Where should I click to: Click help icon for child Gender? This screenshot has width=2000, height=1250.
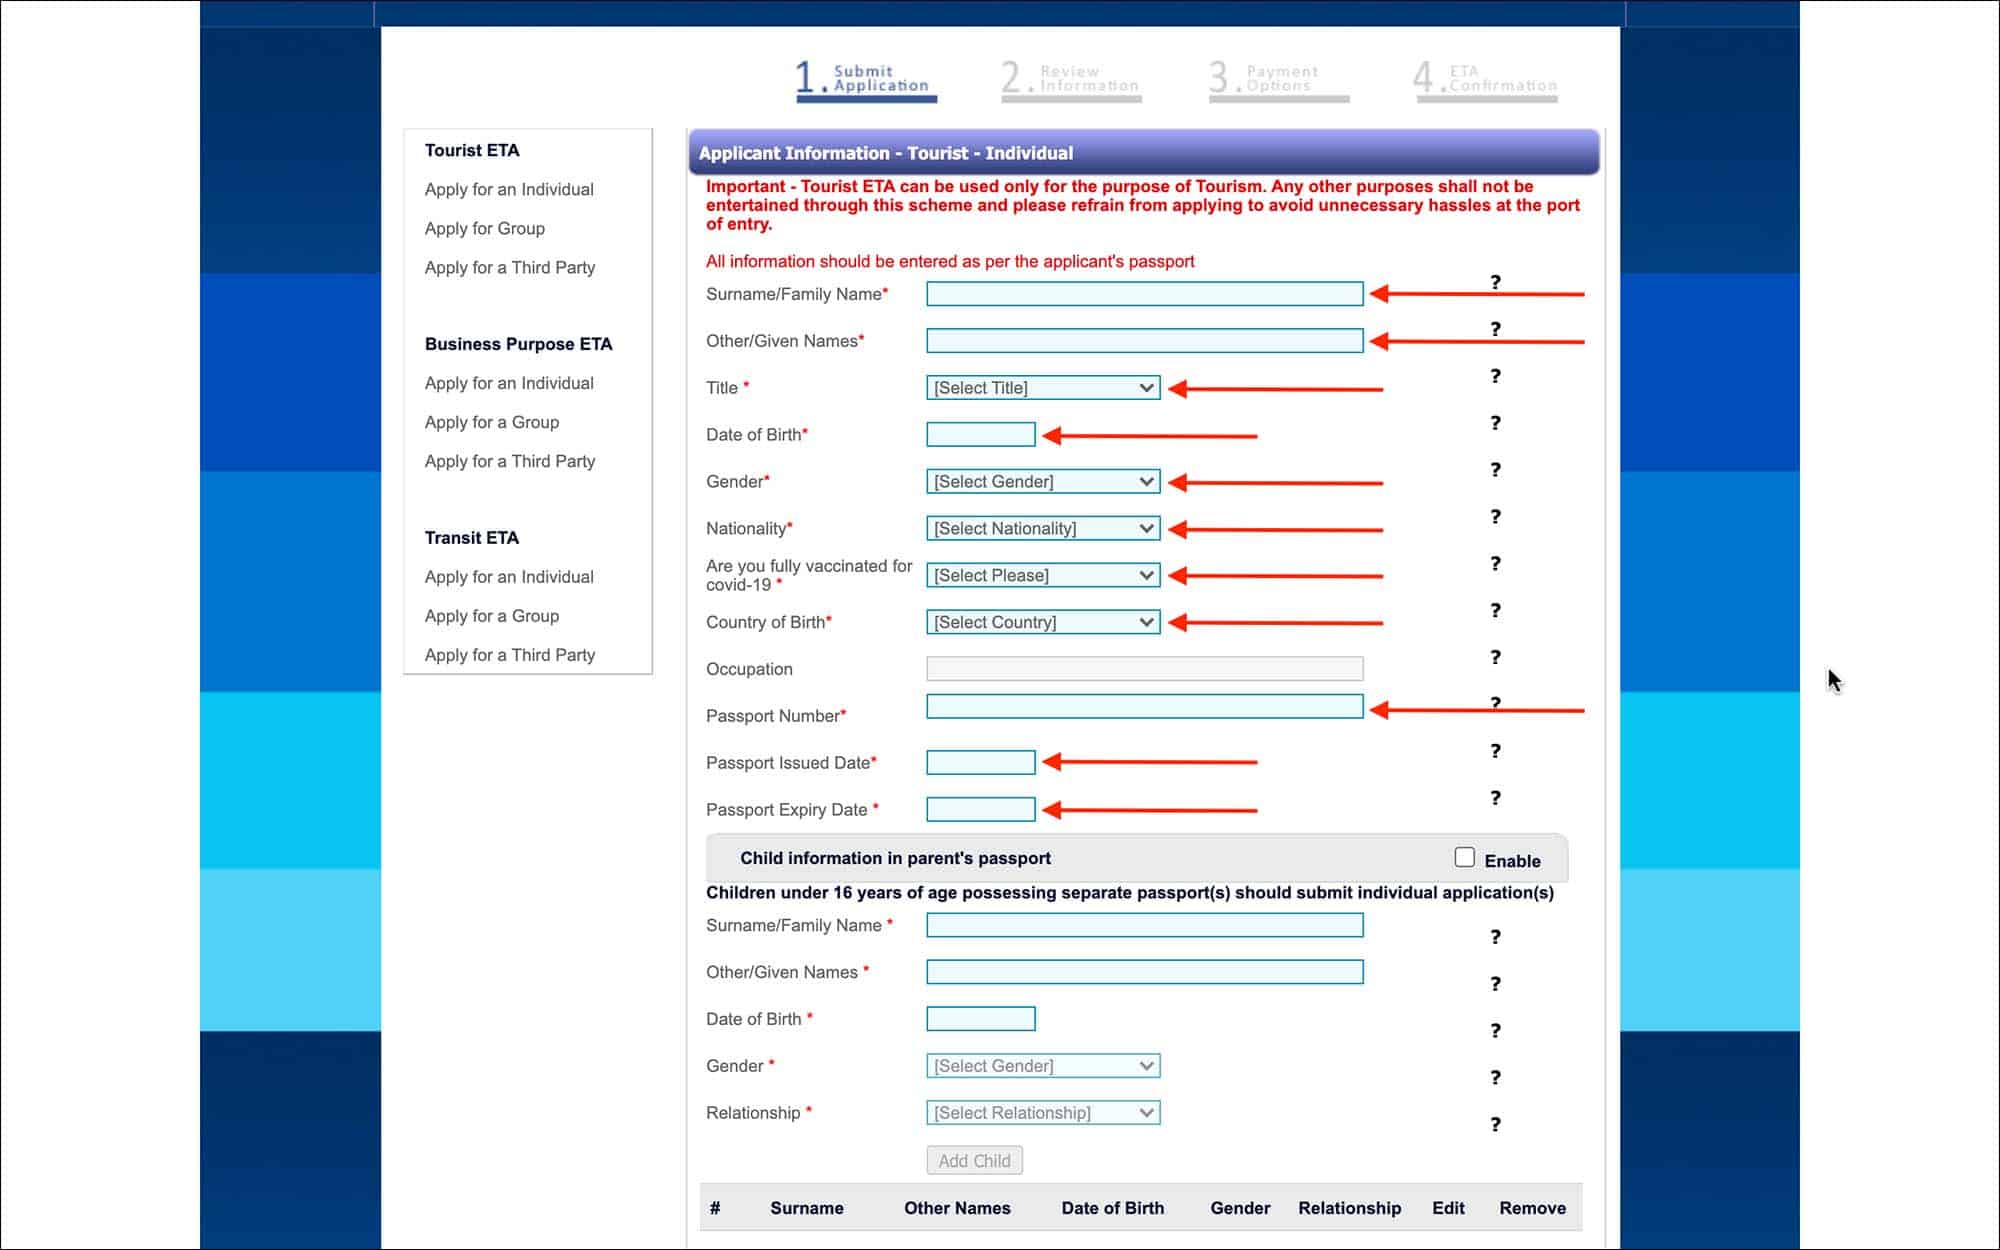pos(1495,1078)
